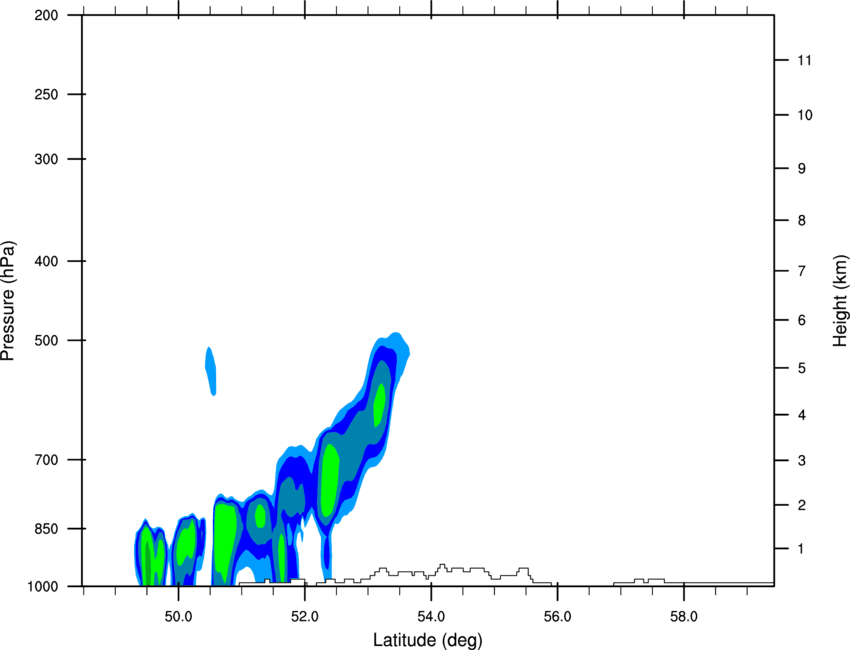Screen dimensions: 850x650
Task: Select the 250 pressure tick label
Action: [46, 94]
